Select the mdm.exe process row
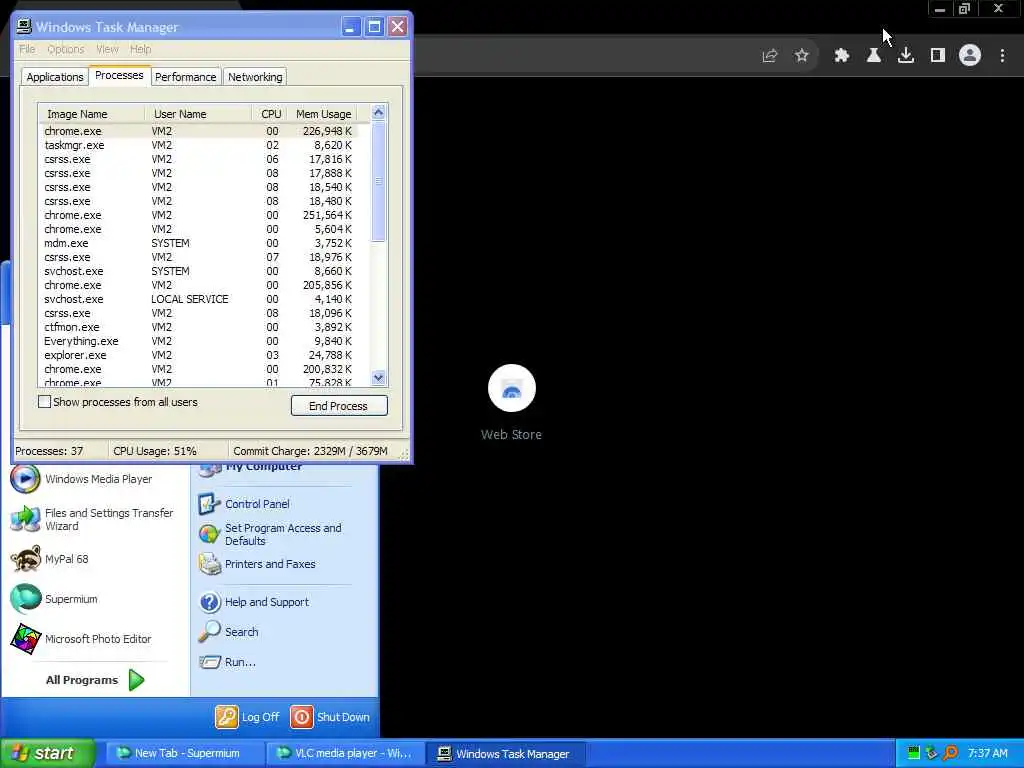The image size is (1024, 768). click(x=199, y=243)
